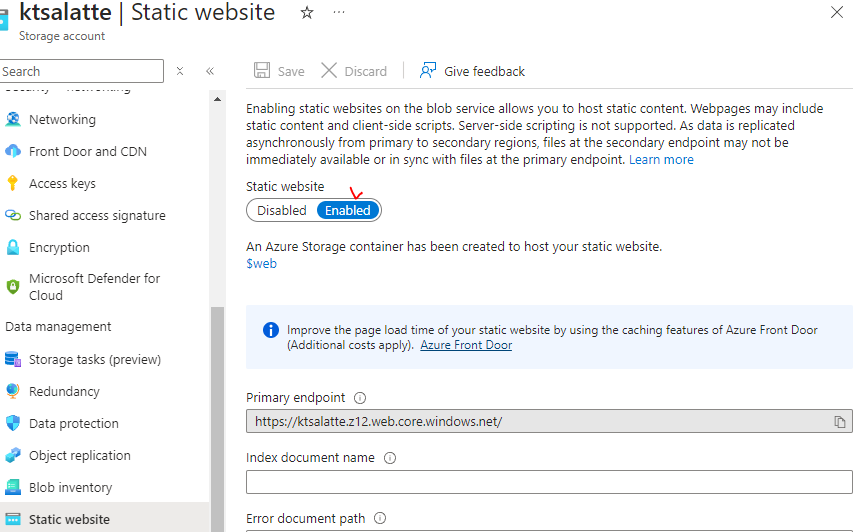The width and height of the screenshot is (858, 532).
Task: Click the Front Door and CDN cloud icon
Action: [13, 151]
